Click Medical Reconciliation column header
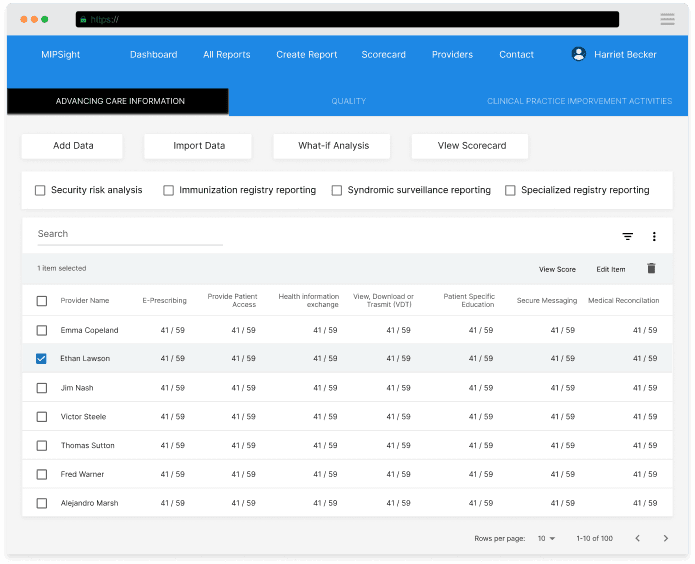695x564 pixels. pos(623,301)
